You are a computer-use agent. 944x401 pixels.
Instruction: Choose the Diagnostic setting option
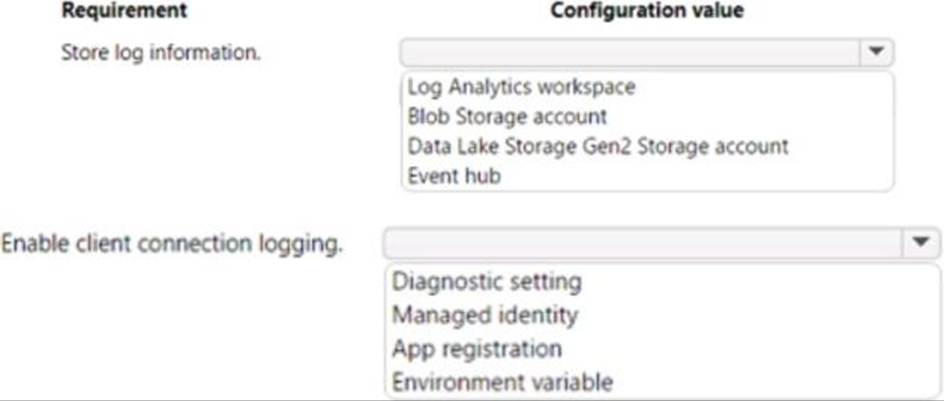(486, 282)
